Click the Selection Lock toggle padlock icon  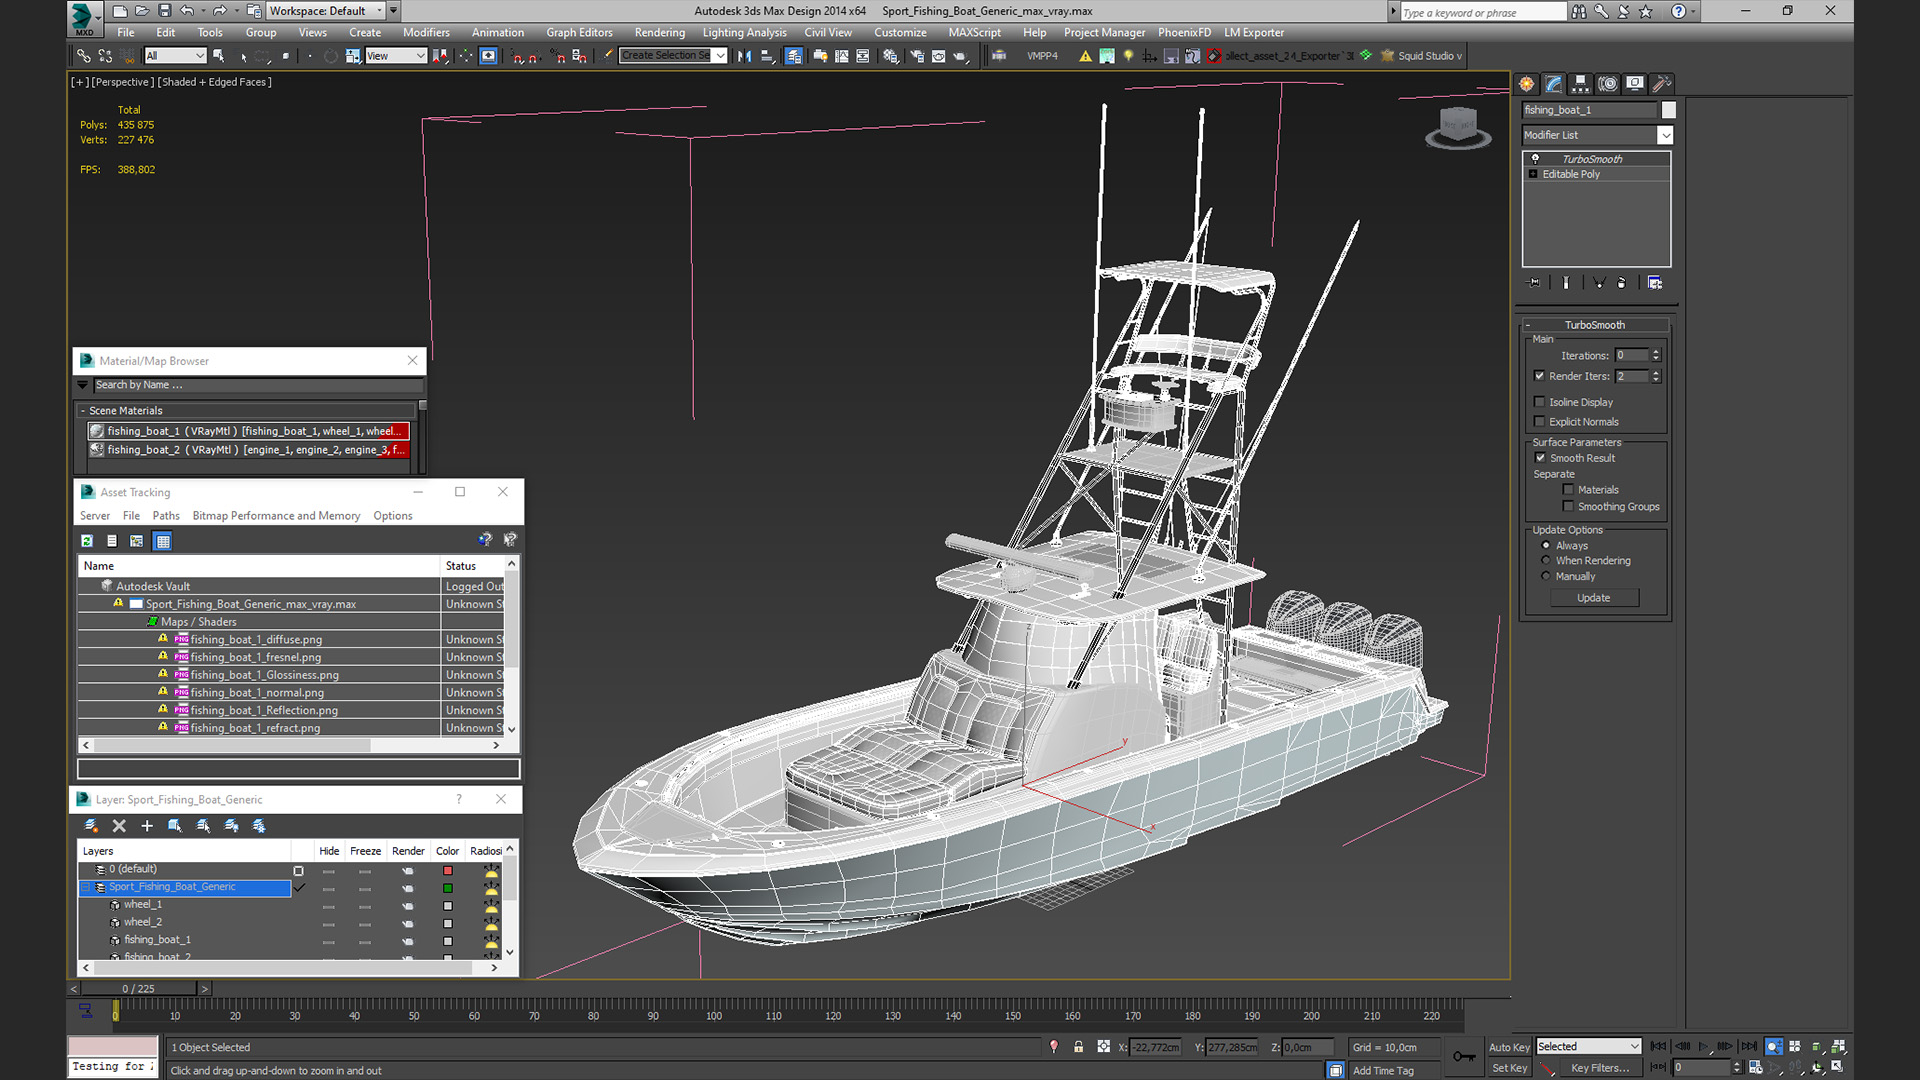pyautogui.click(x=1078, y=1047)
